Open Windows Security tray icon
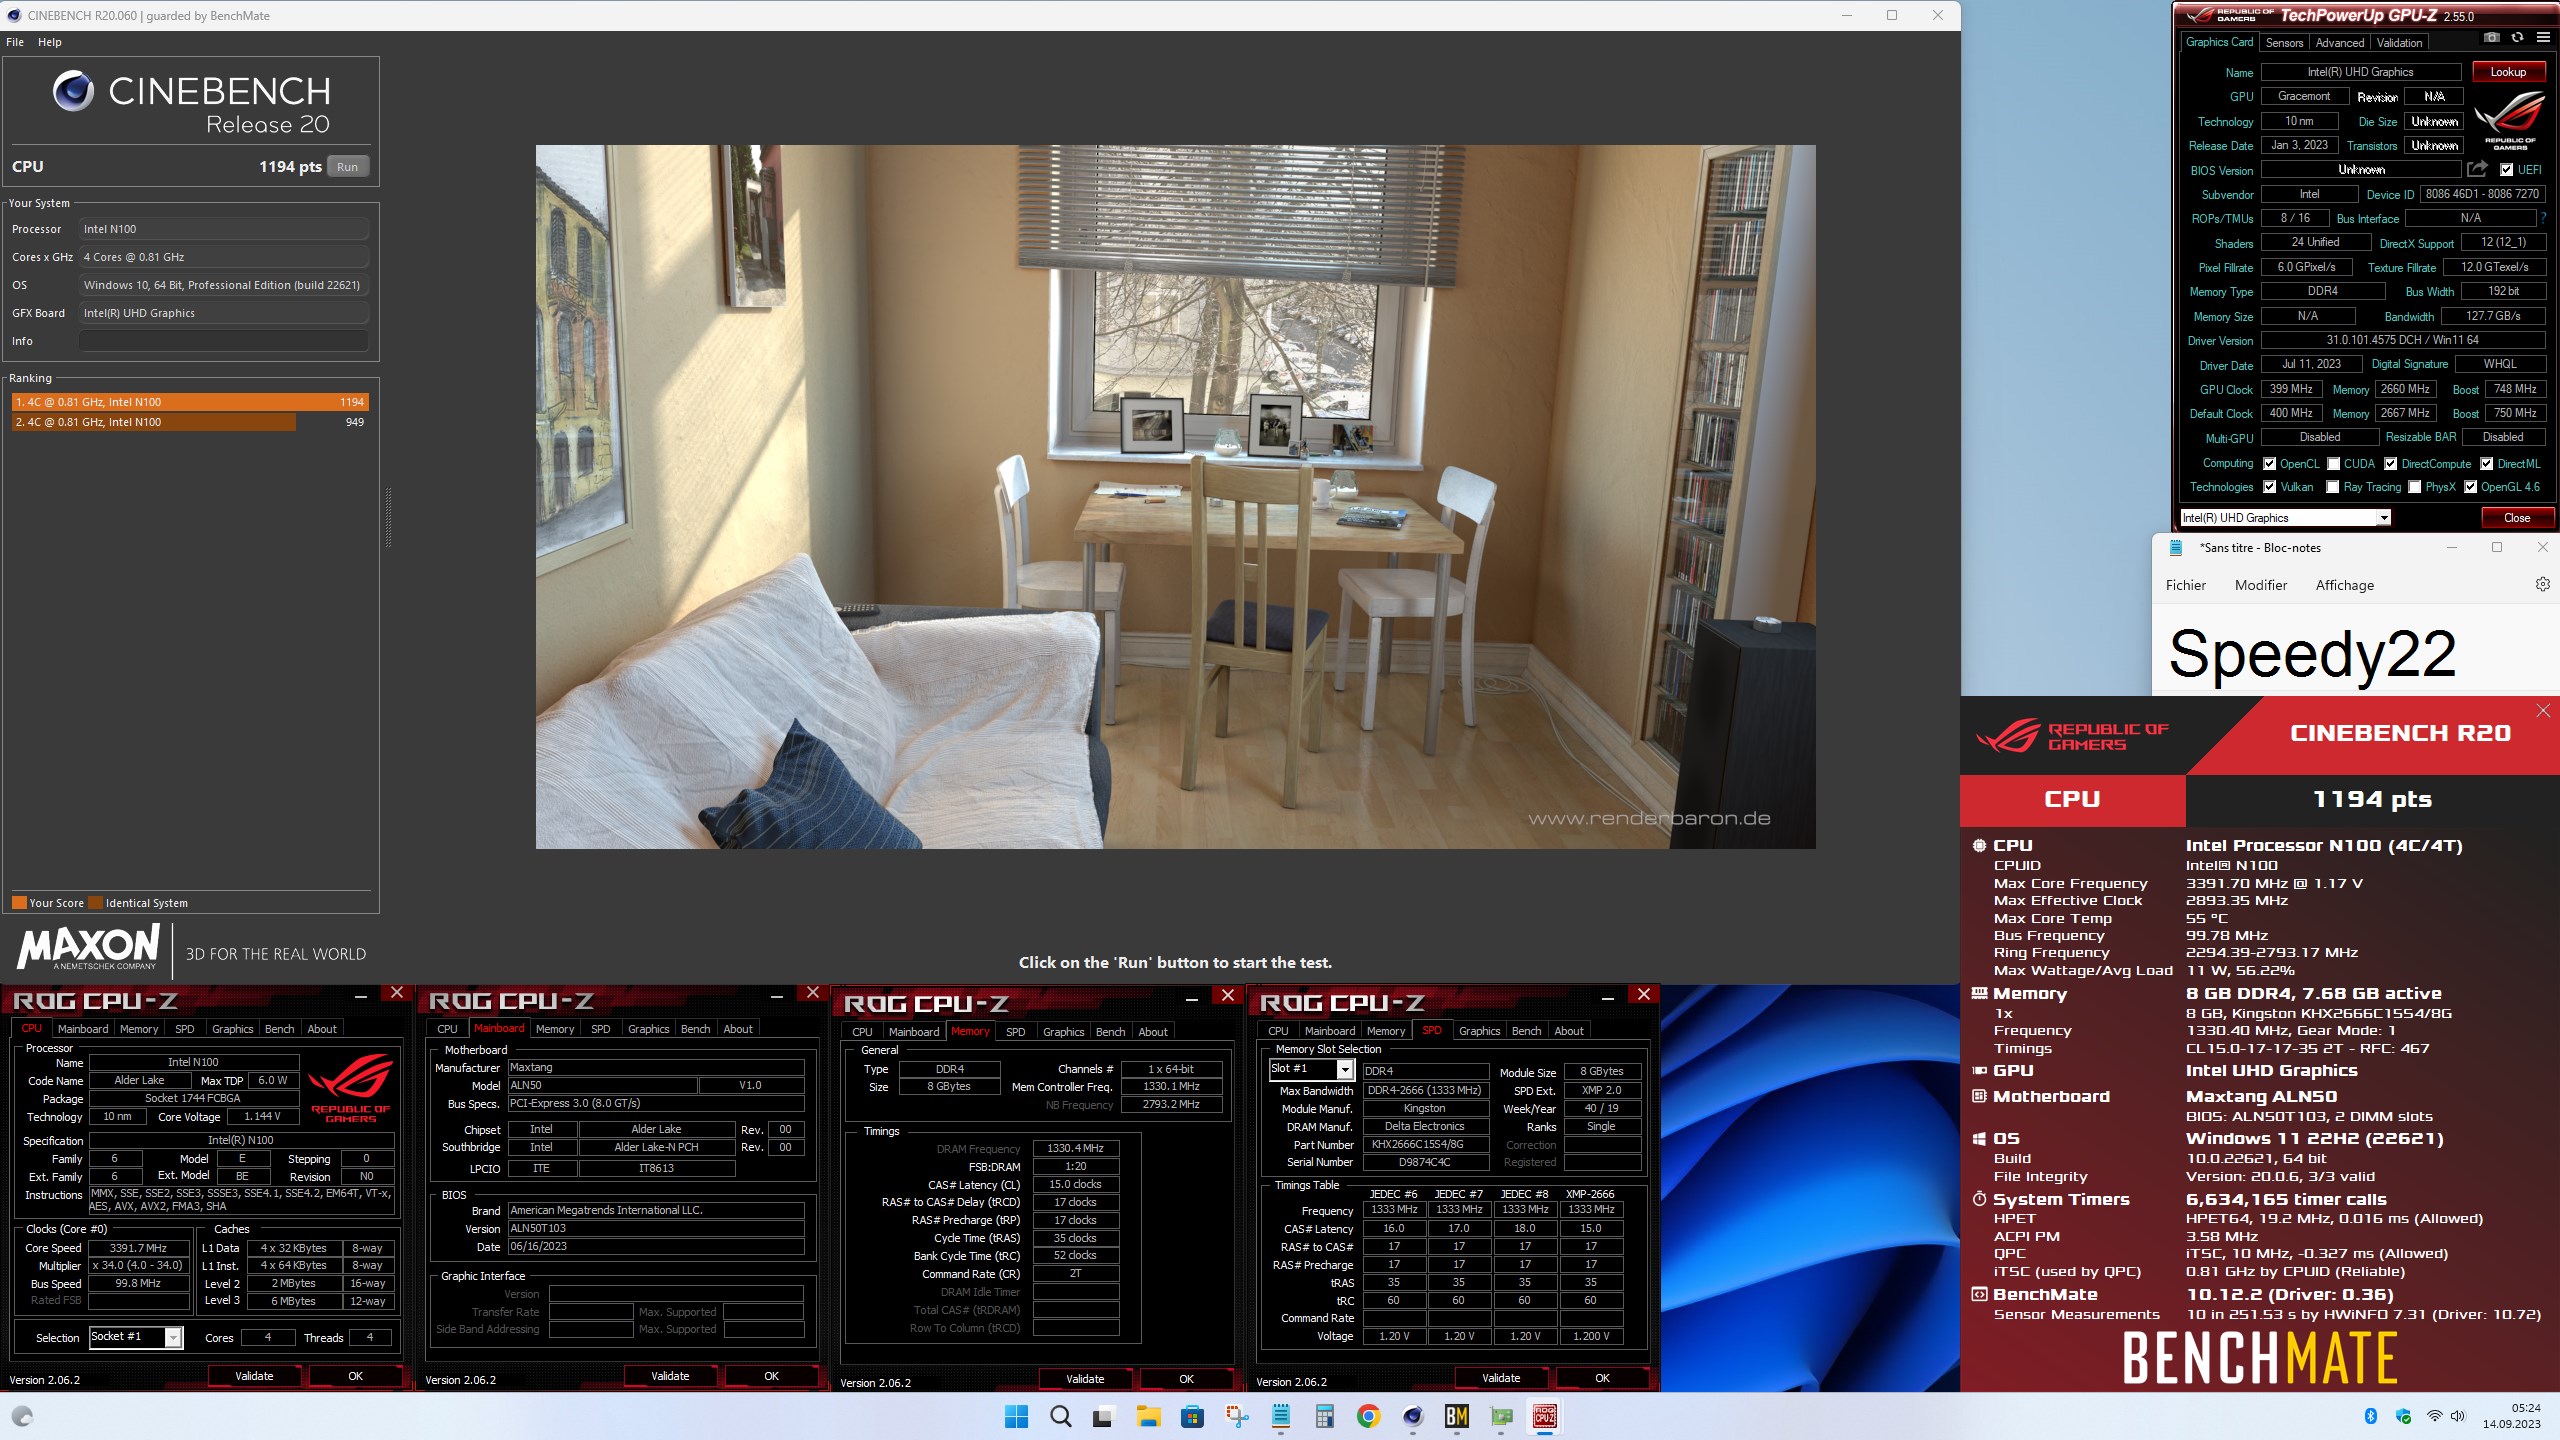This screenshot has width=2560, height=1440. point(2404,1416)
